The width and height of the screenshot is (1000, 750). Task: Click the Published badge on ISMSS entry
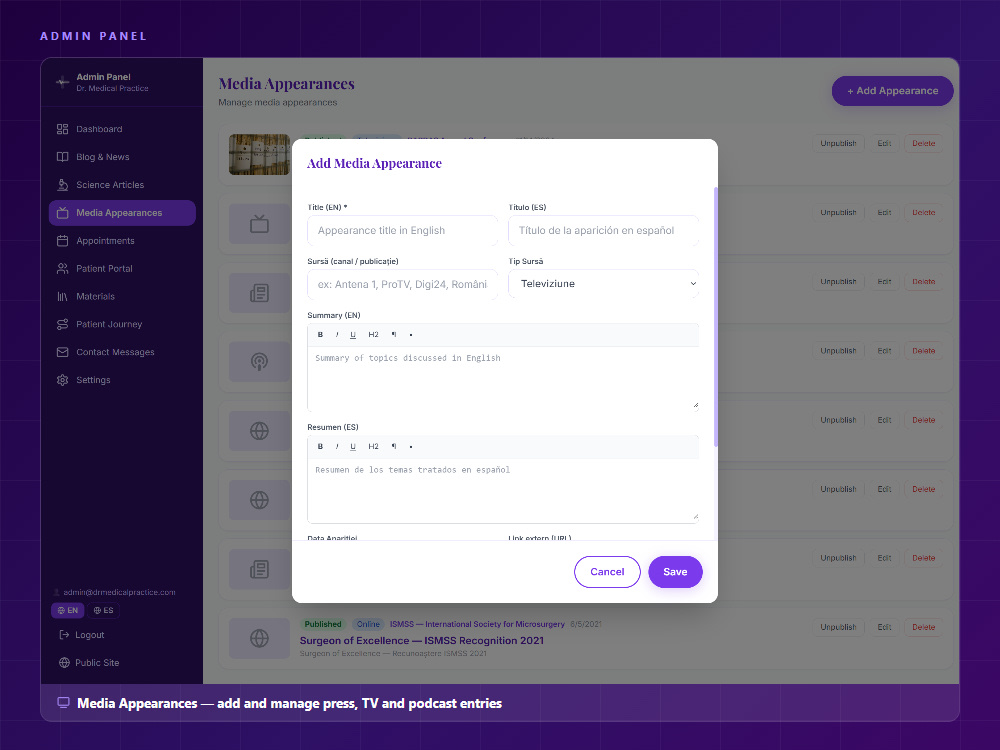point(323,624)
